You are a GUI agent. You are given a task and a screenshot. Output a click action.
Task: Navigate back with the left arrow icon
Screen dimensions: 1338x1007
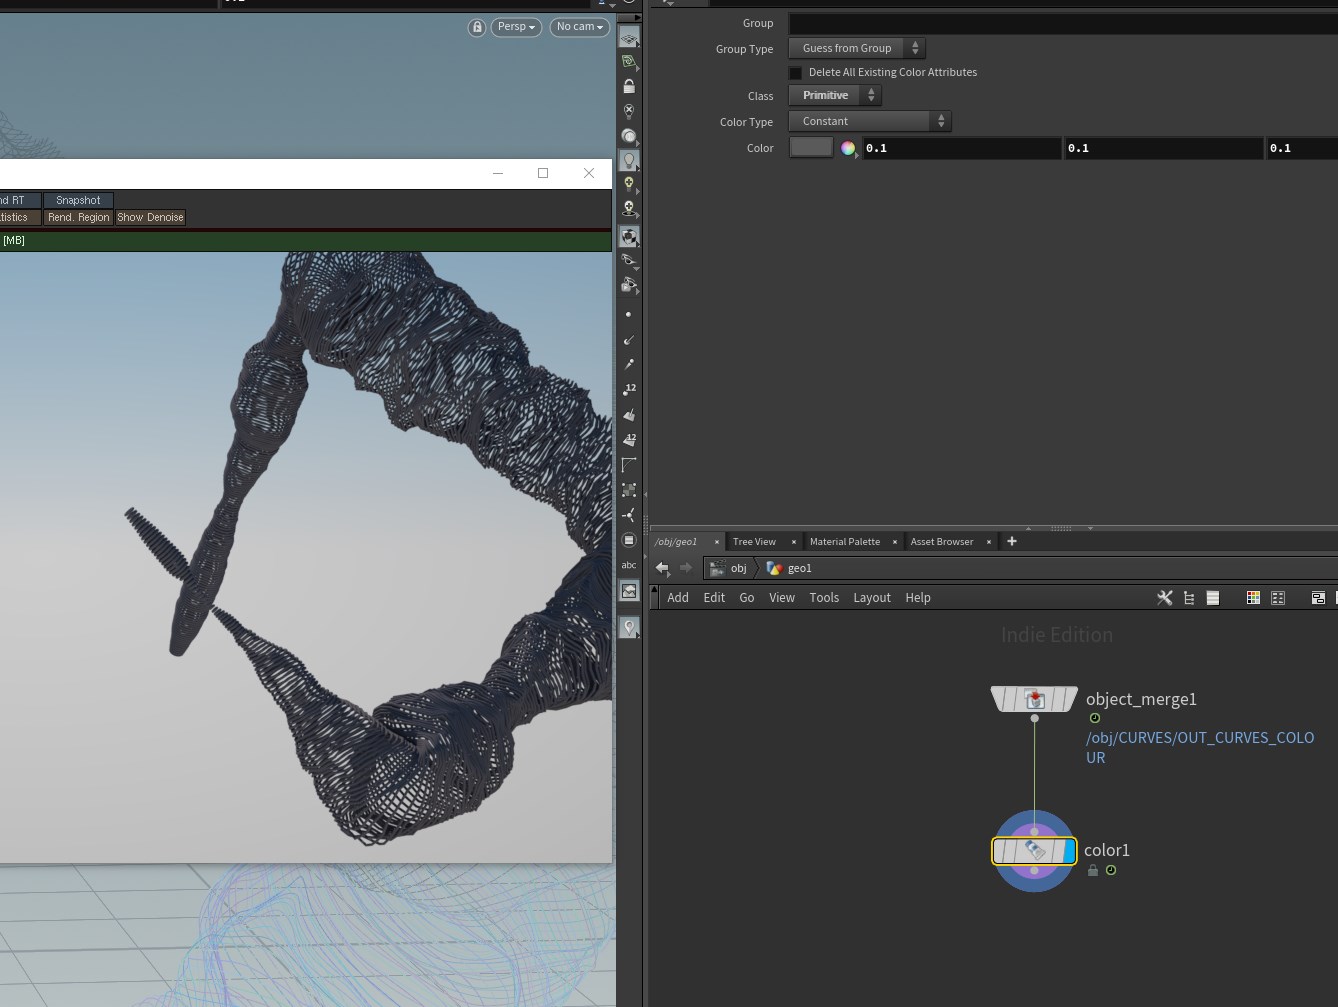[662, 568]
